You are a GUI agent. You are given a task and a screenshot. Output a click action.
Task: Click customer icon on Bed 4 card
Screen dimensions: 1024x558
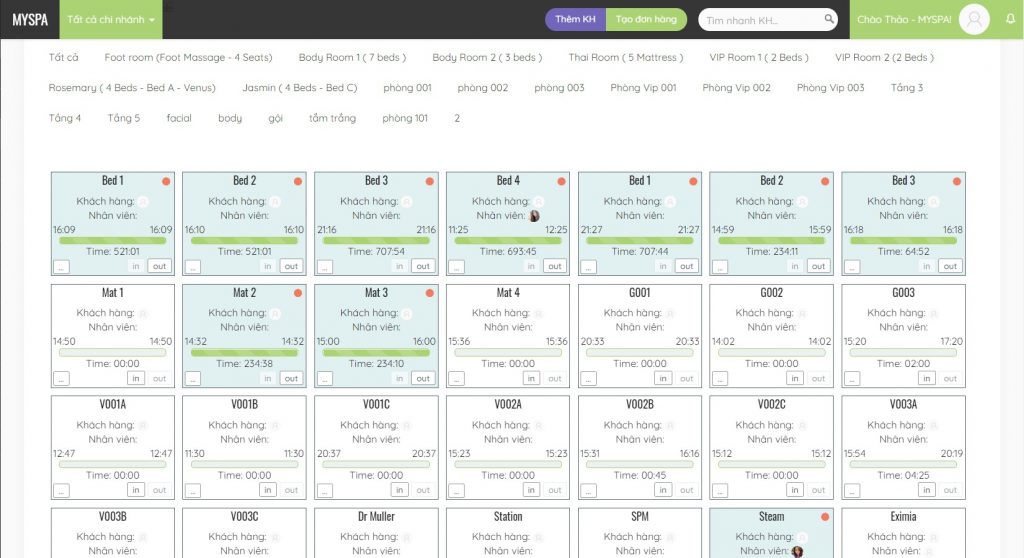(x=538, y=201)
